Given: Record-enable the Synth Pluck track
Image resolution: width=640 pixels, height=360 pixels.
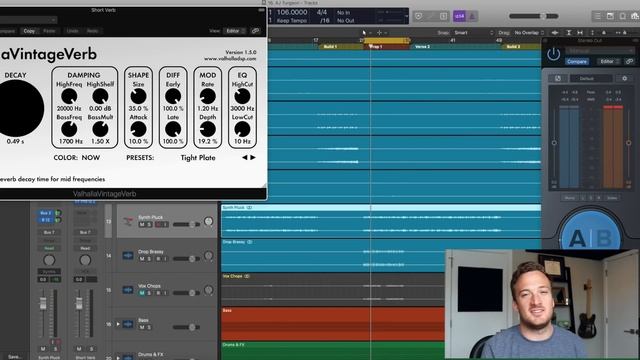Looking at the screenshot, I should pos(158,224).
